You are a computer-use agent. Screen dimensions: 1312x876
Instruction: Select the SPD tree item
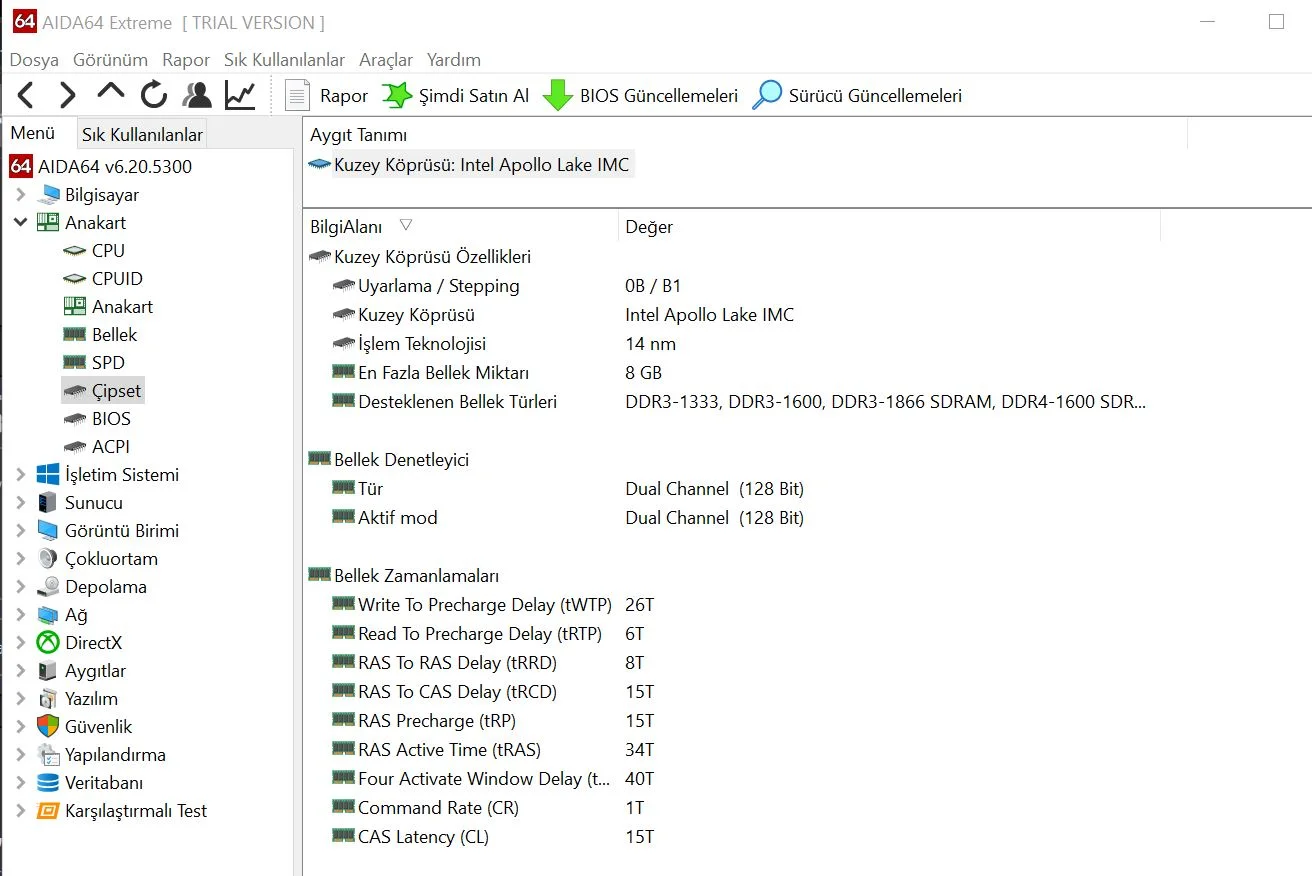[108, 363]
